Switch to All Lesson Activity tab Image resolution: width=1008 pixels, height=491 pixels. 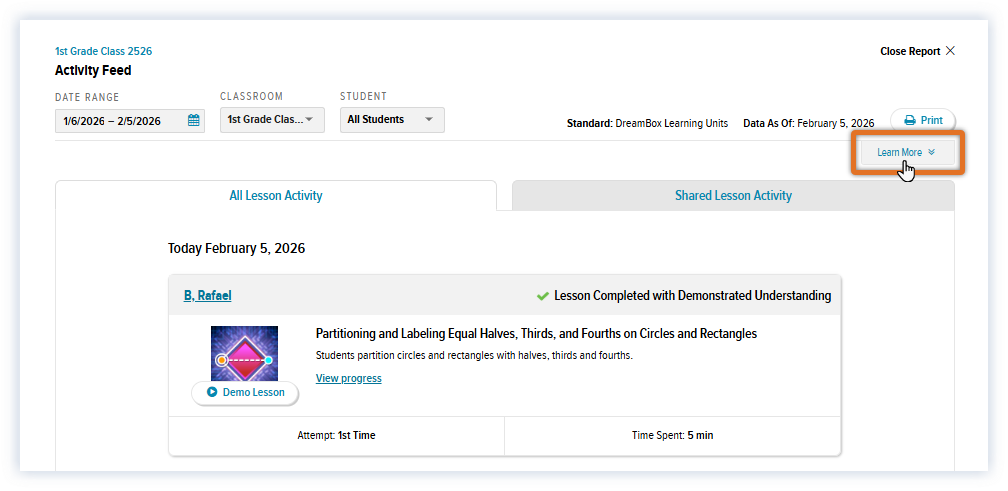pos(276,195)
